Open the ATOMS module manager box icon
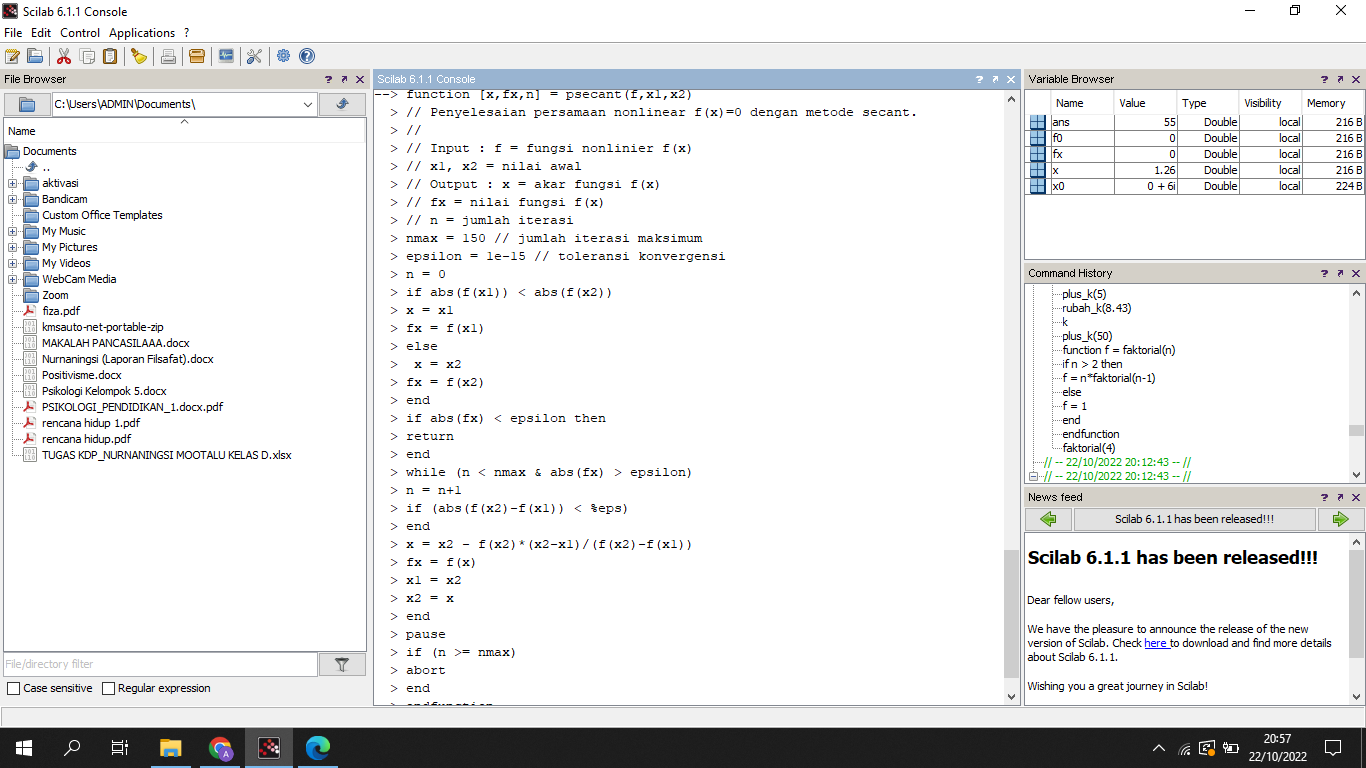 [x=197, y=56]
